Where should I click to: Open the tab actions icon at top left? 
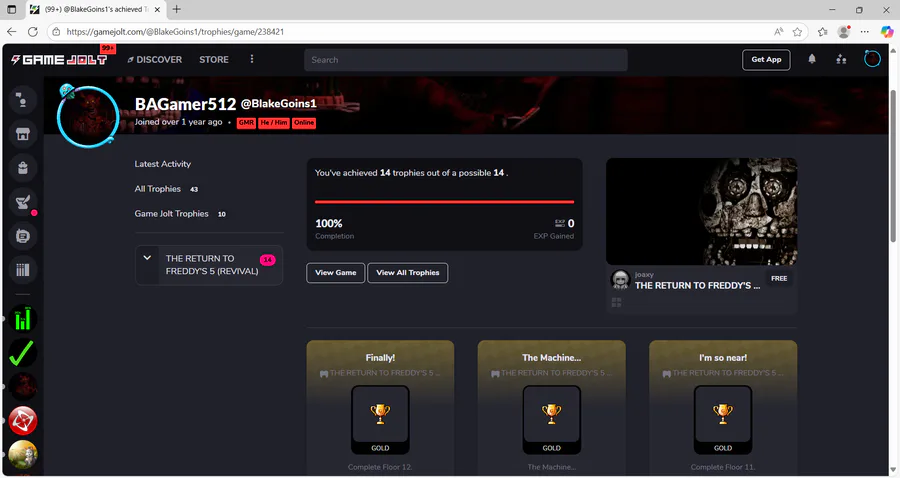(x=11, y=9)
